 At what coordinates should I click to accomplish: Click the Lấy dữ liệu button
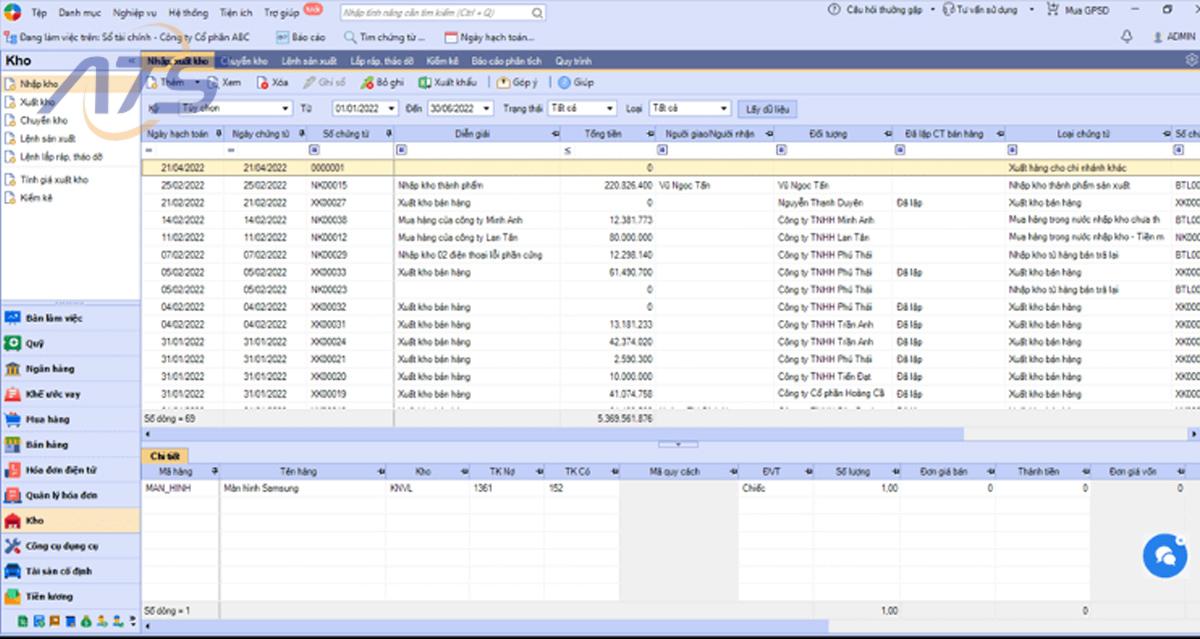click(x=767, y=108)
